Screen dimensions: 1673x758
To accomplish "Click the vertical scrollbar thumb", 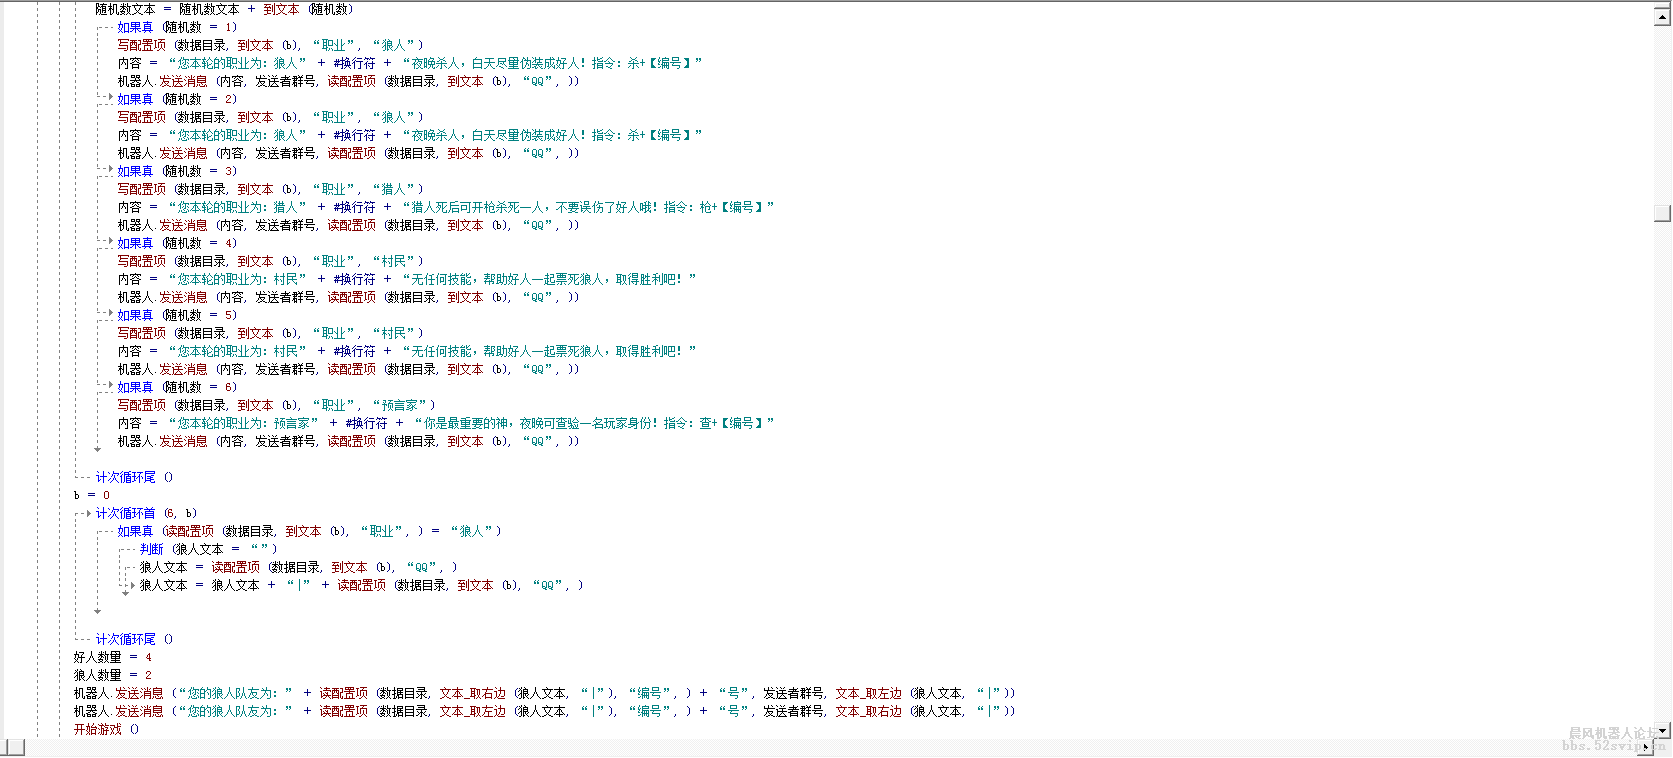I will point(1662,213).
